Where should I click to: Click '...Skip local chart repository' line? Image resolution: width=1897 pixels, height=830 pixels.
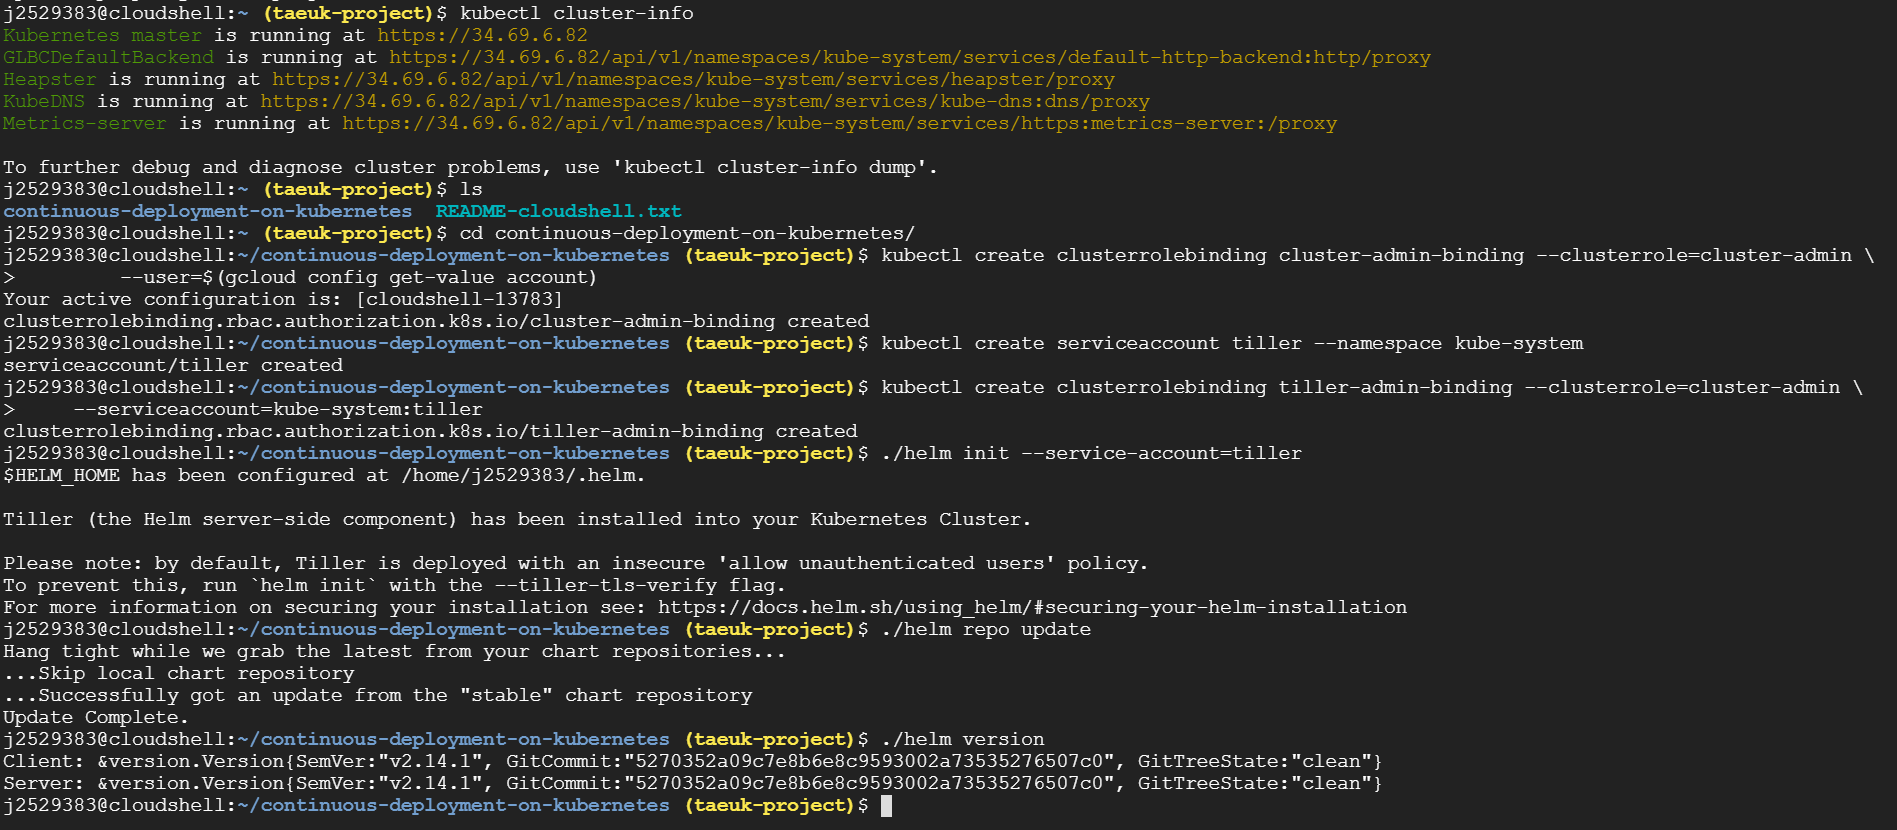coord(179,673)
